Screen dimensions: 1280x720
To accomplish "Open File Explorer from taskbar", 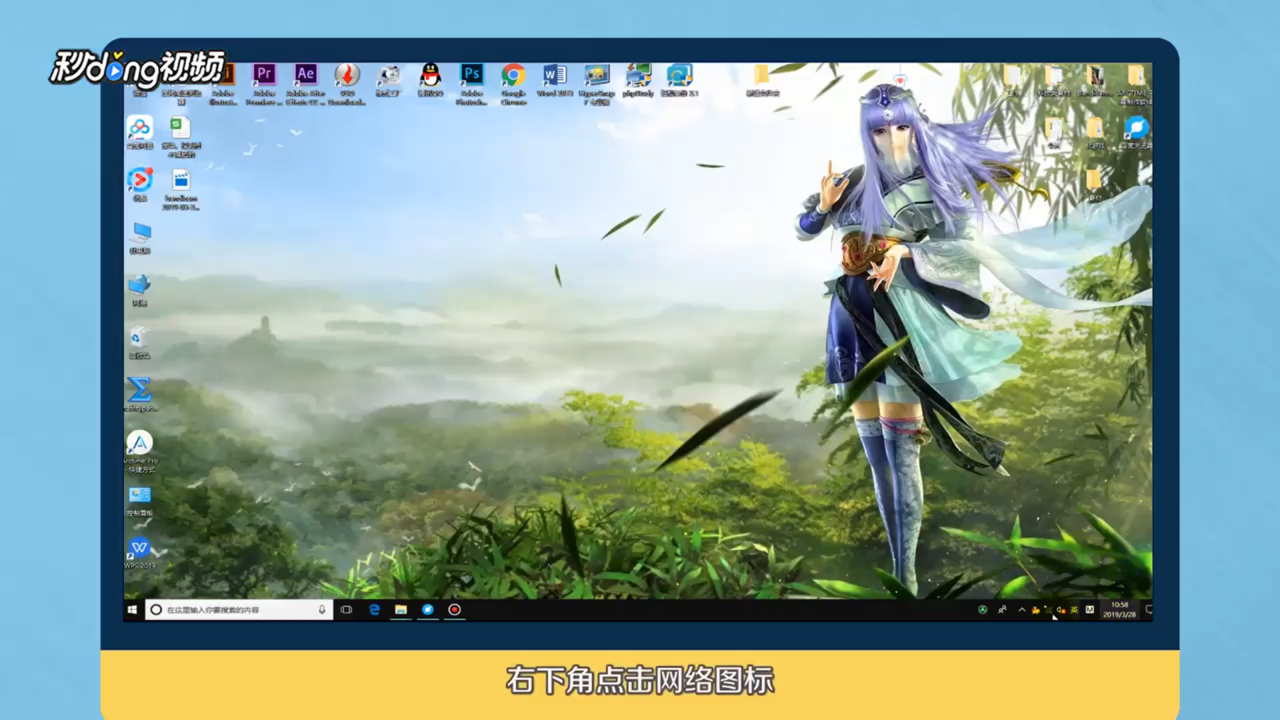I will click(401, 609).
